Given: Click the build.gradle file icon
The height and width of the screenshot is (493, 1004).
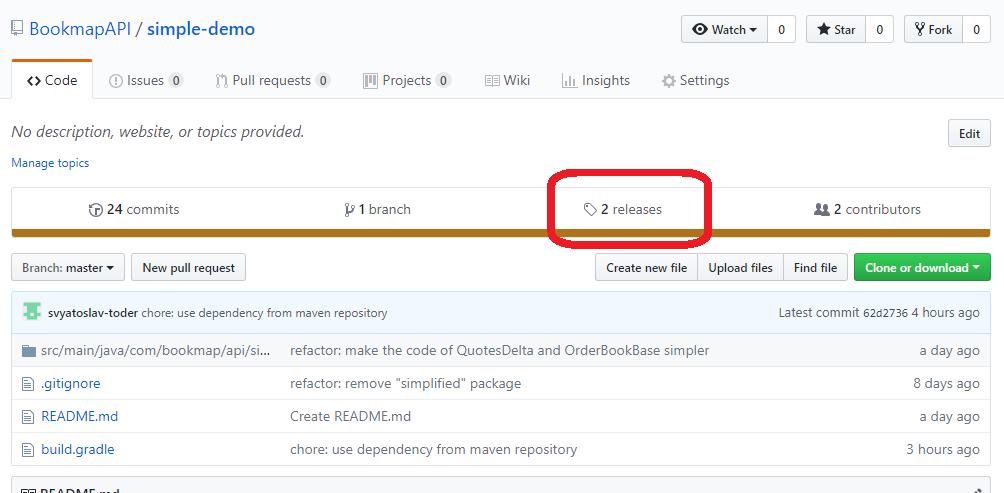Looking at the screenshot, I should pyautogui.click(x=28, y=449).
